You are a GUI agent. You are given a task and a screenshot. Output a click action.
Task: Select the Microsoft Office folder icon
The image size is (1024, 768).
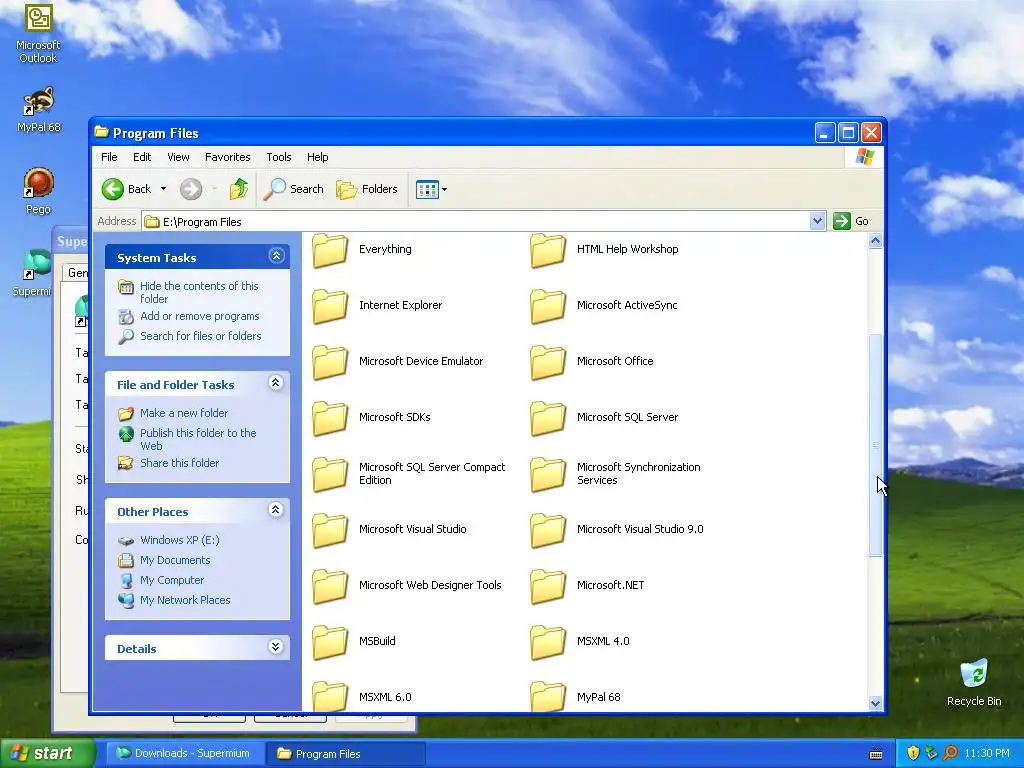548,362
